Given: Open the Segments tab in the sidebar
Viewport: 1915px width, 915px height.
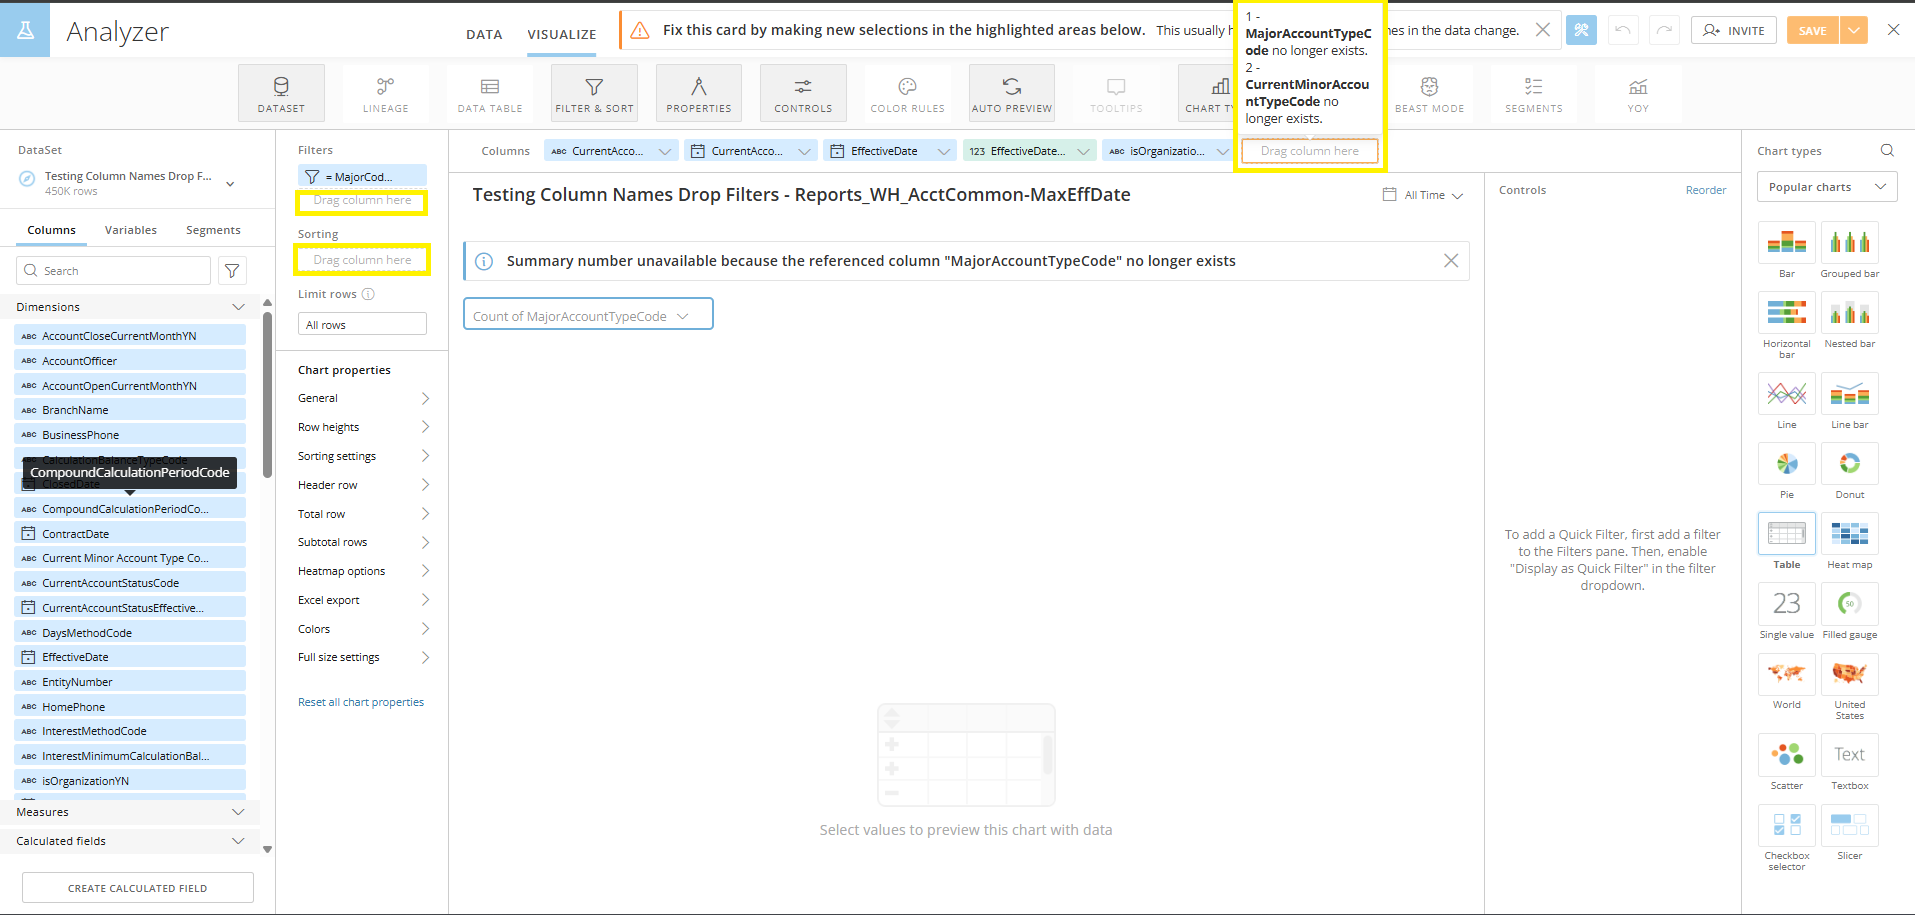Looking at the screenshot, I should click(x=213, y=230).
